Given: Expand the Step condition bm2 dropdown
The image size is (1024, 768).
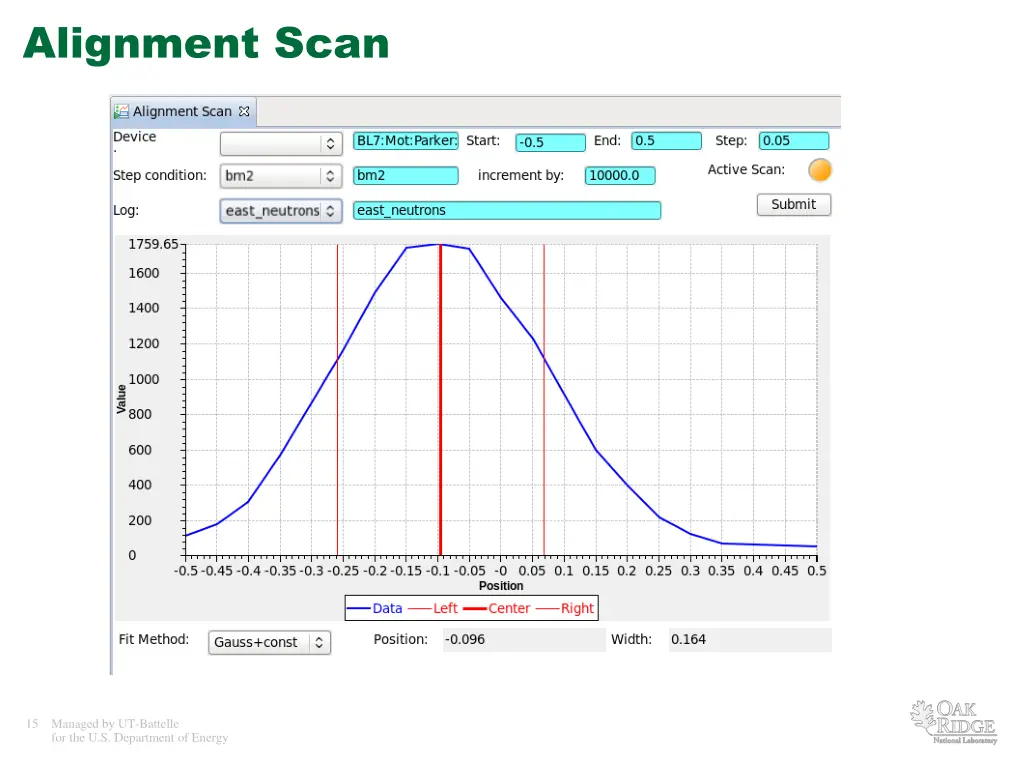Looking at the screenshot, I should [x=281, y=176].
